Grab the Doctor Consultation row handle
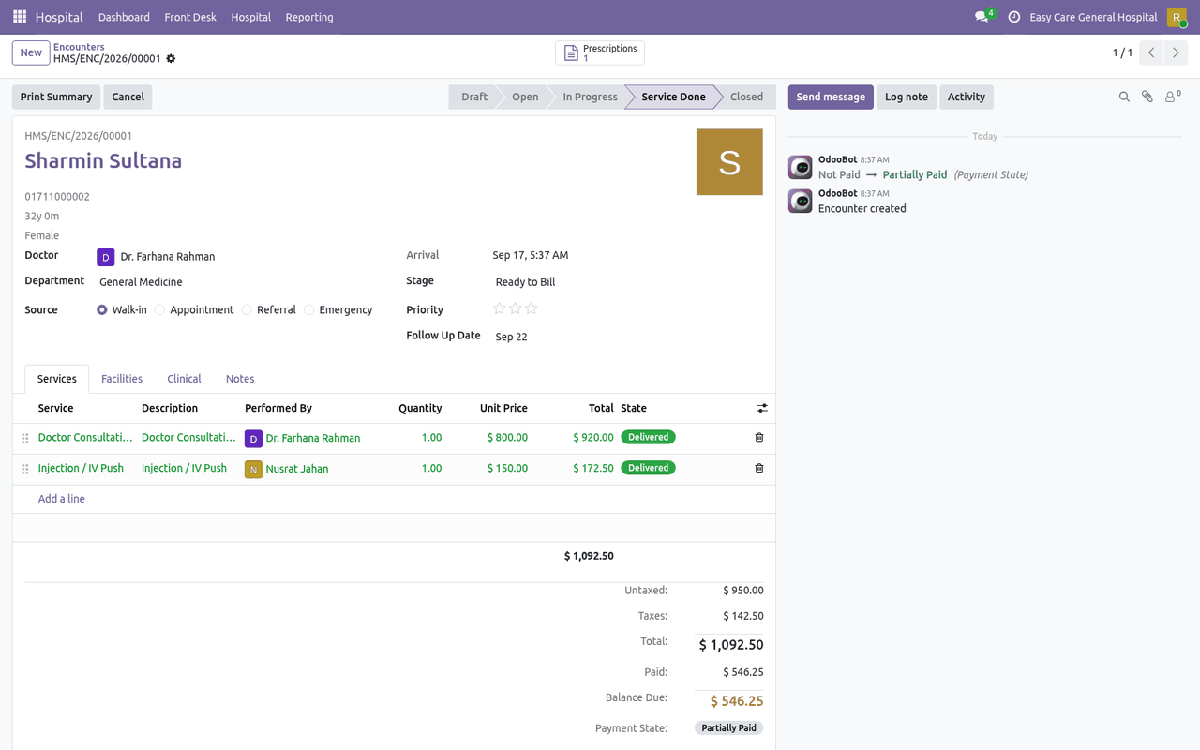Viewport: 1200px width, 750px height. 25,438
